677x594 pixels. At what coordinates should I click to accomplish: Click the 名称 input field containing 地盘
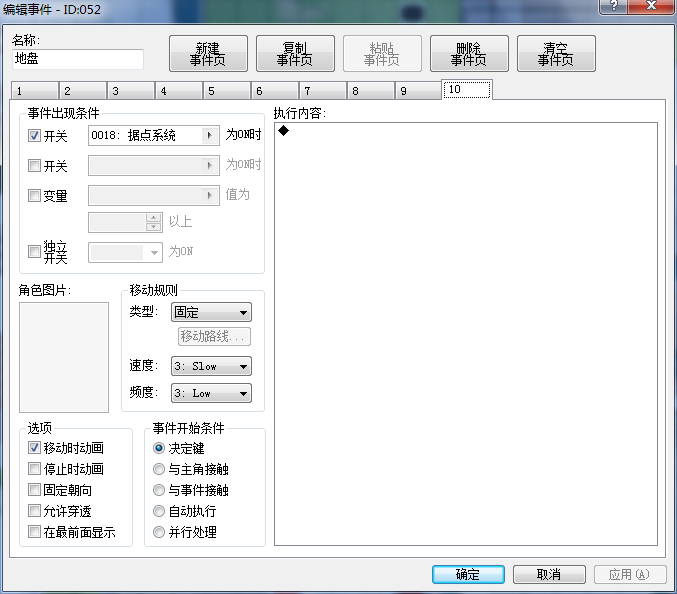(x=78, y=59)
